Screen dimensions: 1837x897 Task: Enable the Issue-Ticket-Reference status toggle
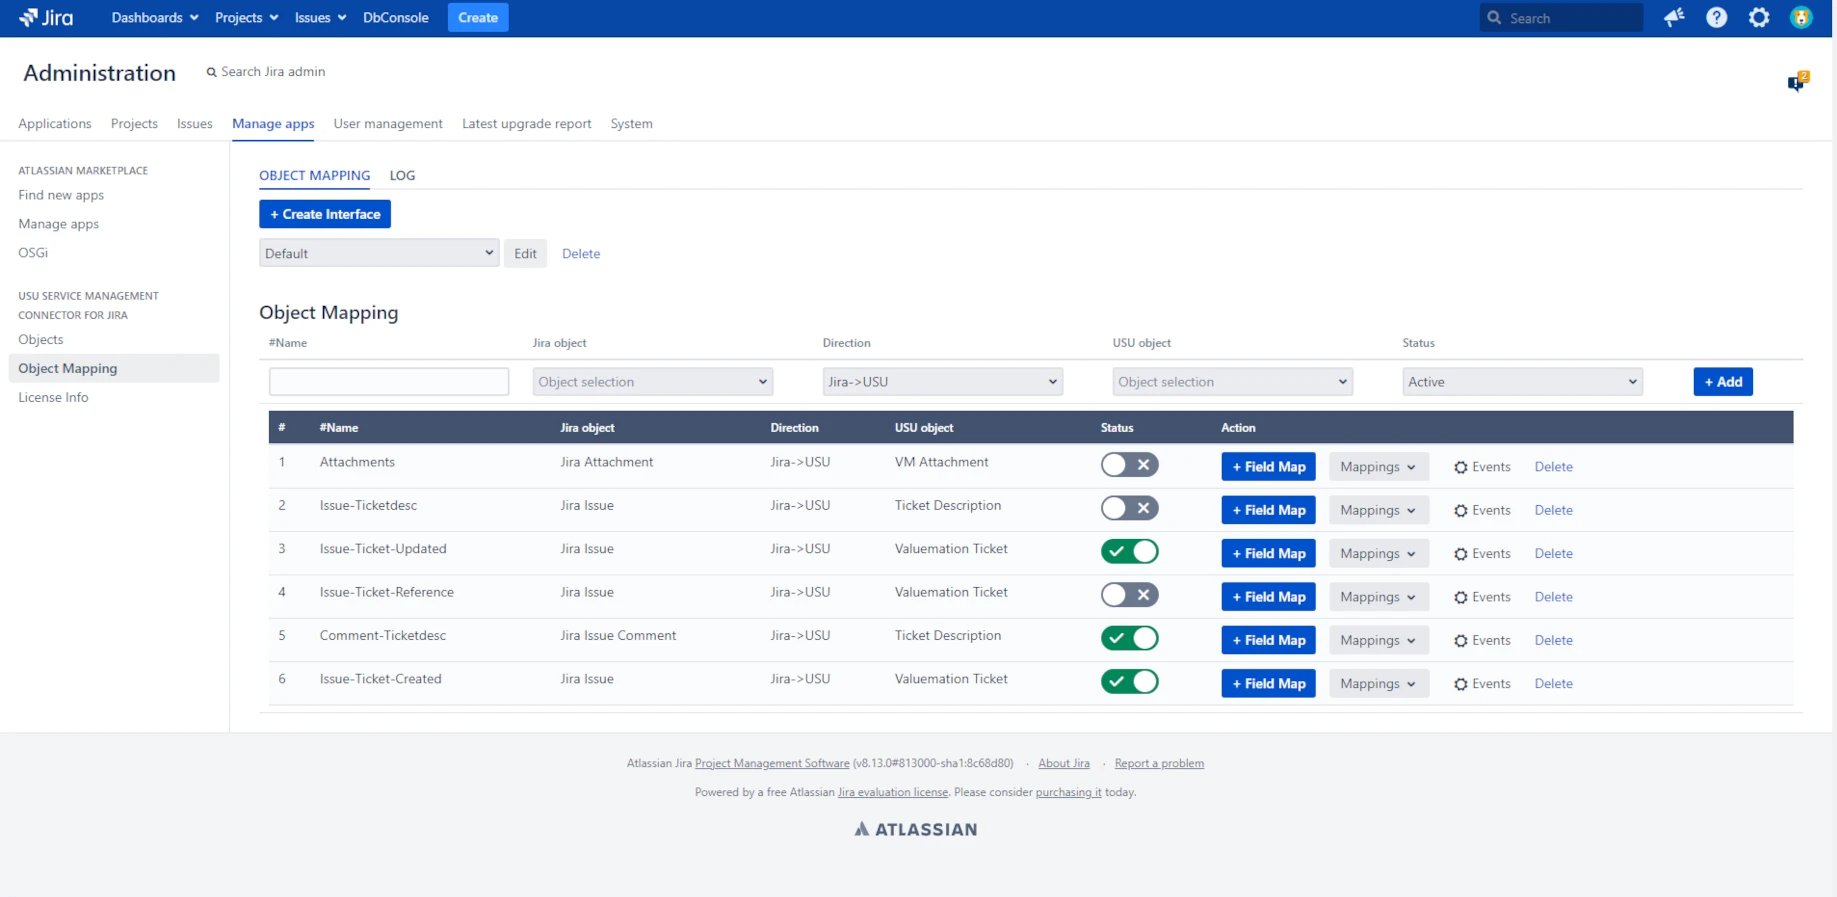pyautogui.click(x=1130, y=595)
